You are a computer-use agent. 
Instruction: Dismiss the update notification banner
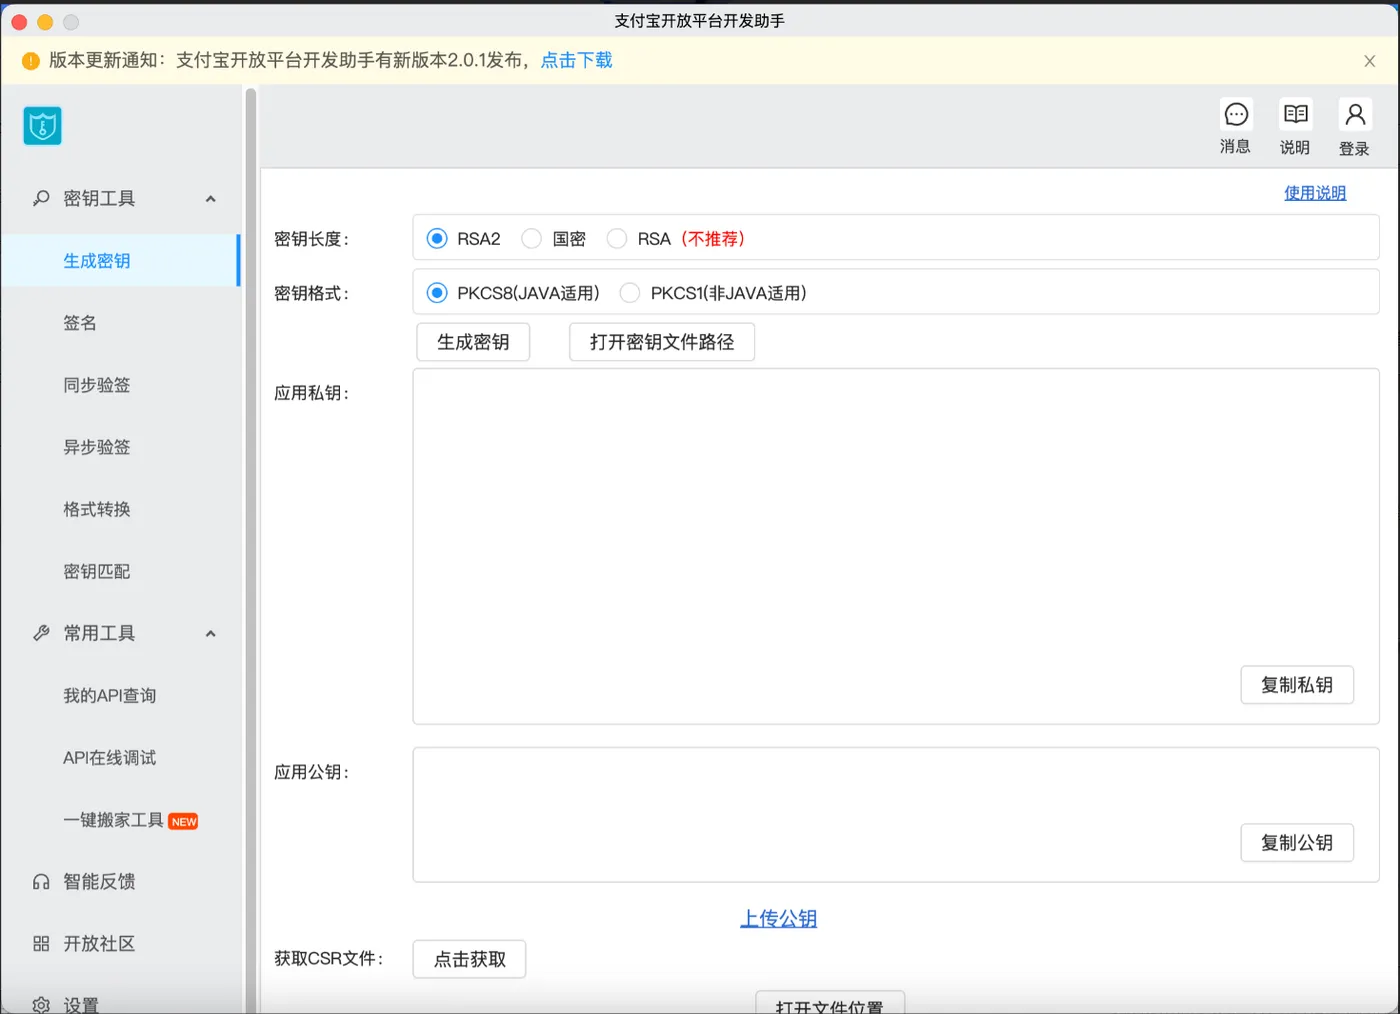[x=1369, y=61]
